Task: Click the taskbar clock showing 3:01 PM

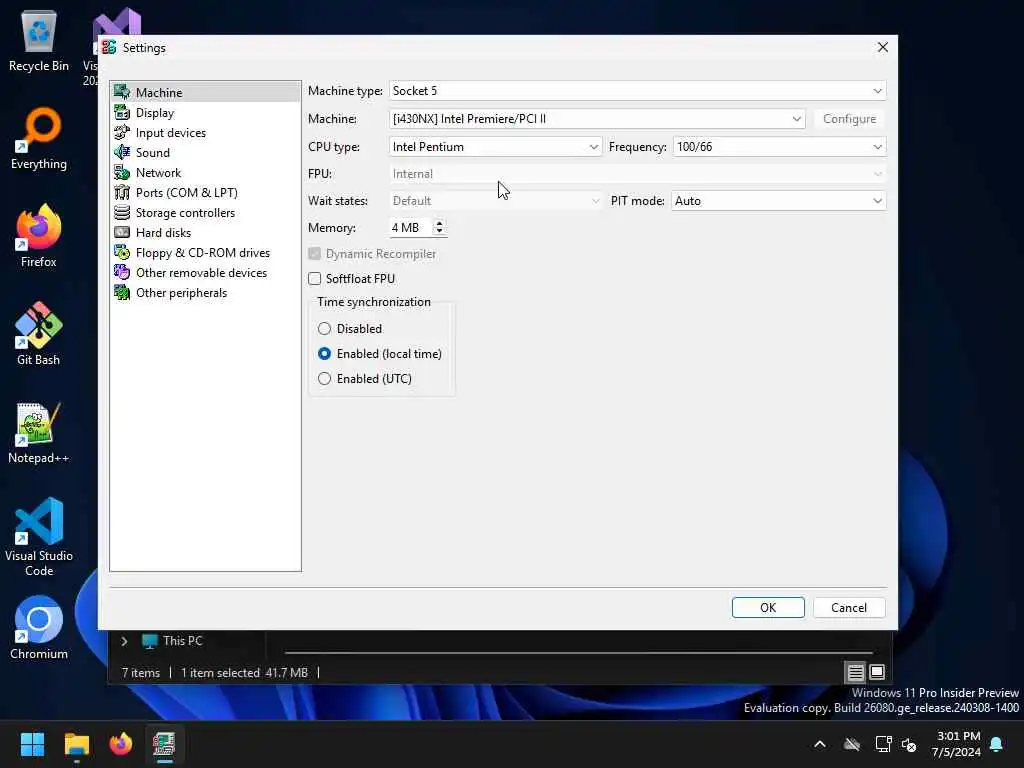Action: [x=957, y=744]
